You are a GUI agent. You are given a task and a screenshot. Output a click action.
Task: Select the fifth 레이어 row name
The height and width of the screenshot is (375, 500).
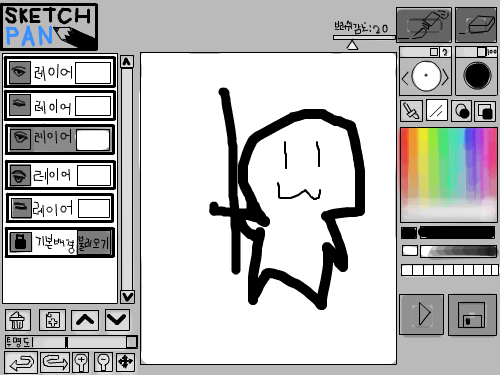(x=53, y=209)
